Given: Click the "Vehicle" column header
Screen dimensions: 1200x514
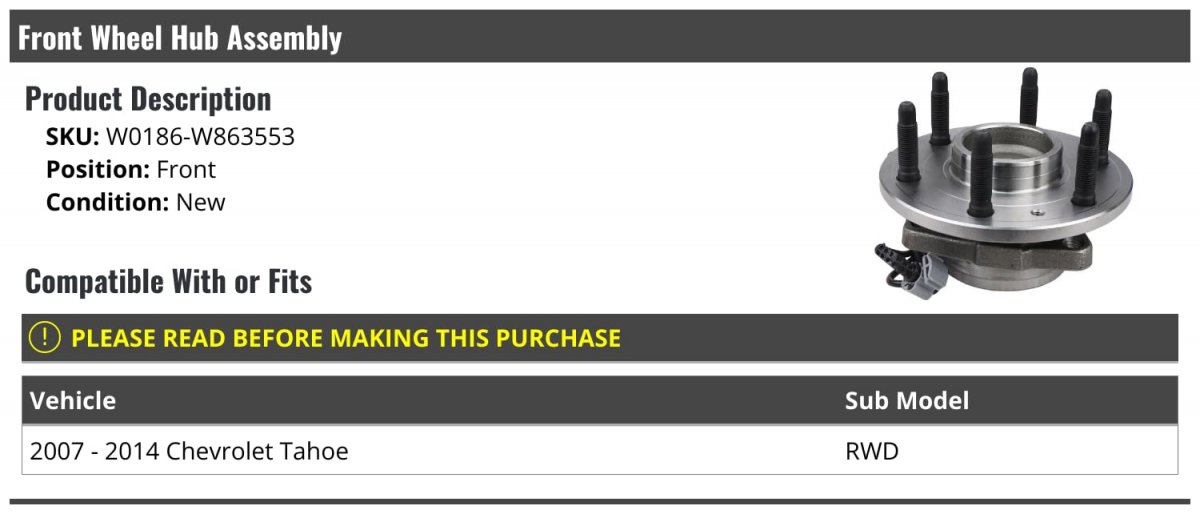Looking at the screenshot, I should coord(73,401).
